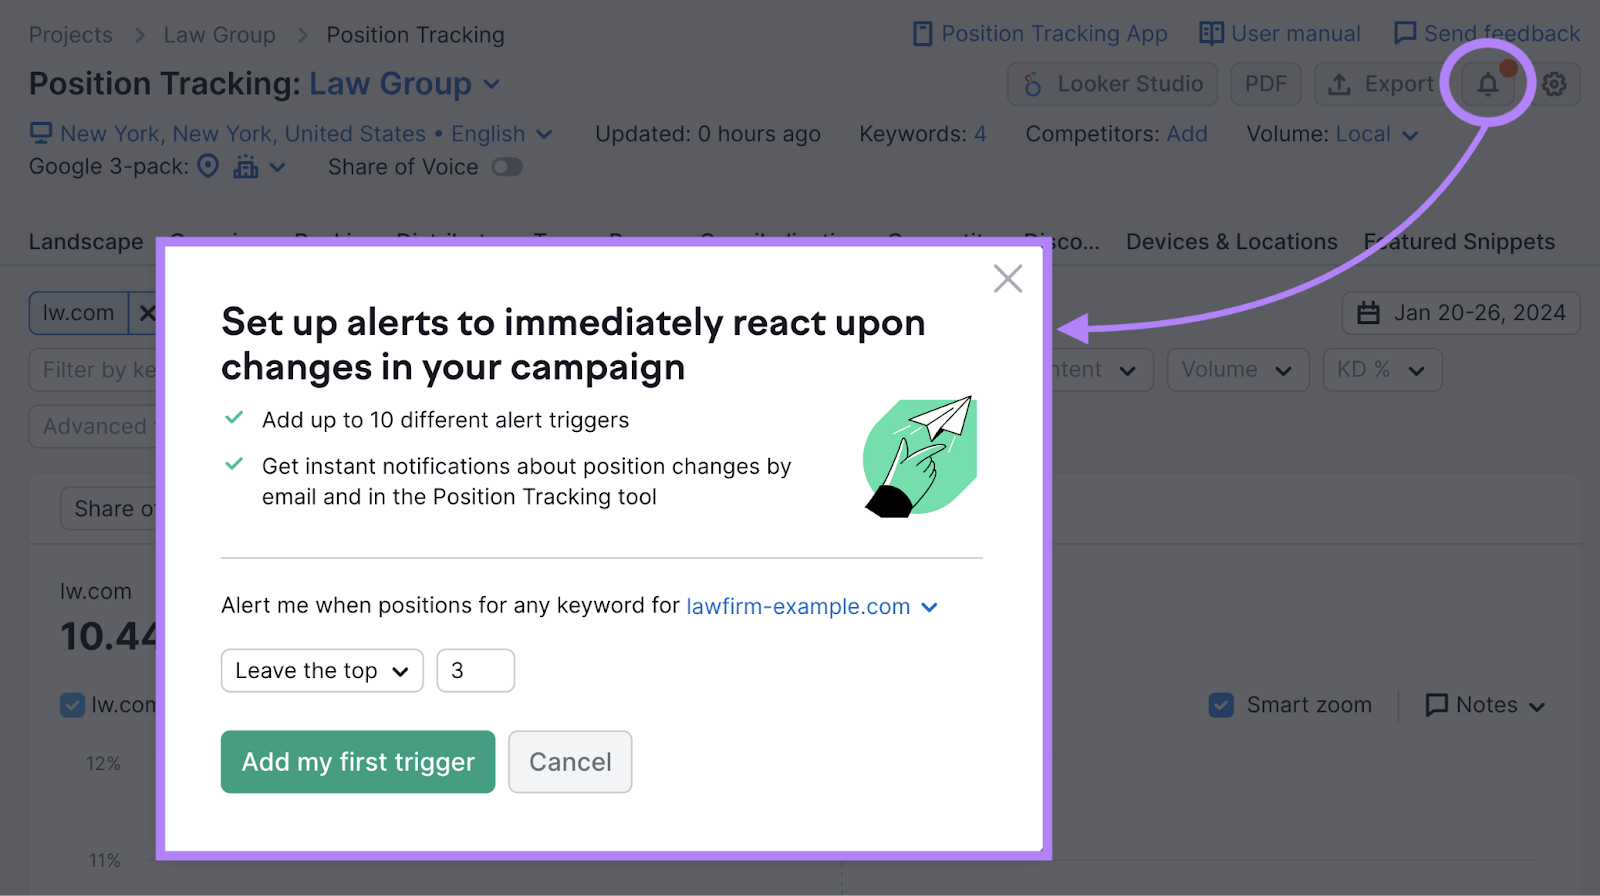Uncheck the lw.com chart checkbox

click(x=72, y=705)
